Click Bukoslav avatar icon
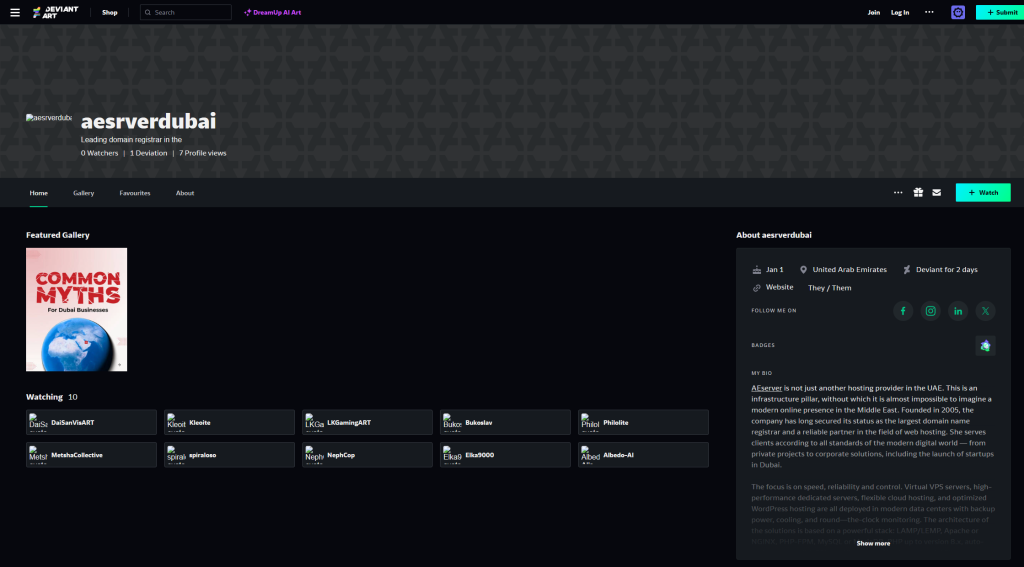 click(452, 423)
